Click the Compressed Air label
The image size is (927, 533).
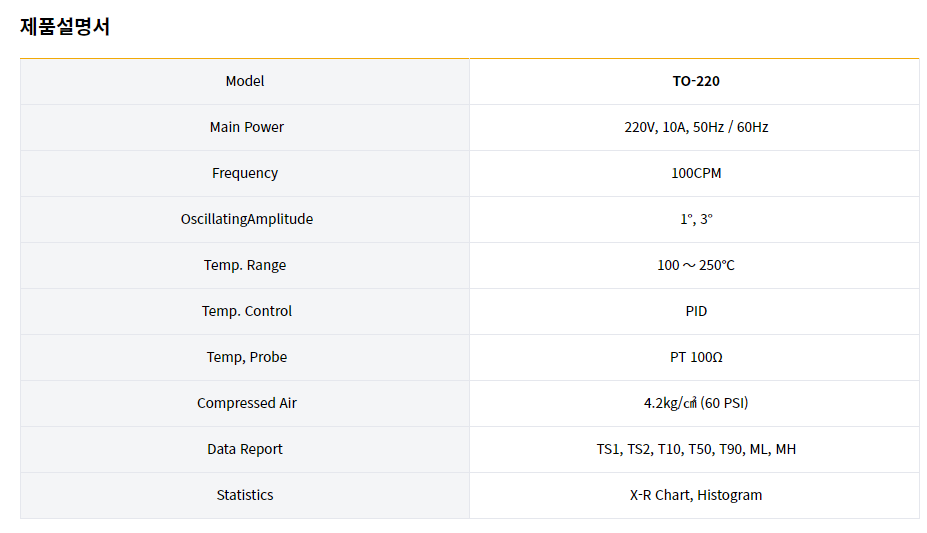247,403
